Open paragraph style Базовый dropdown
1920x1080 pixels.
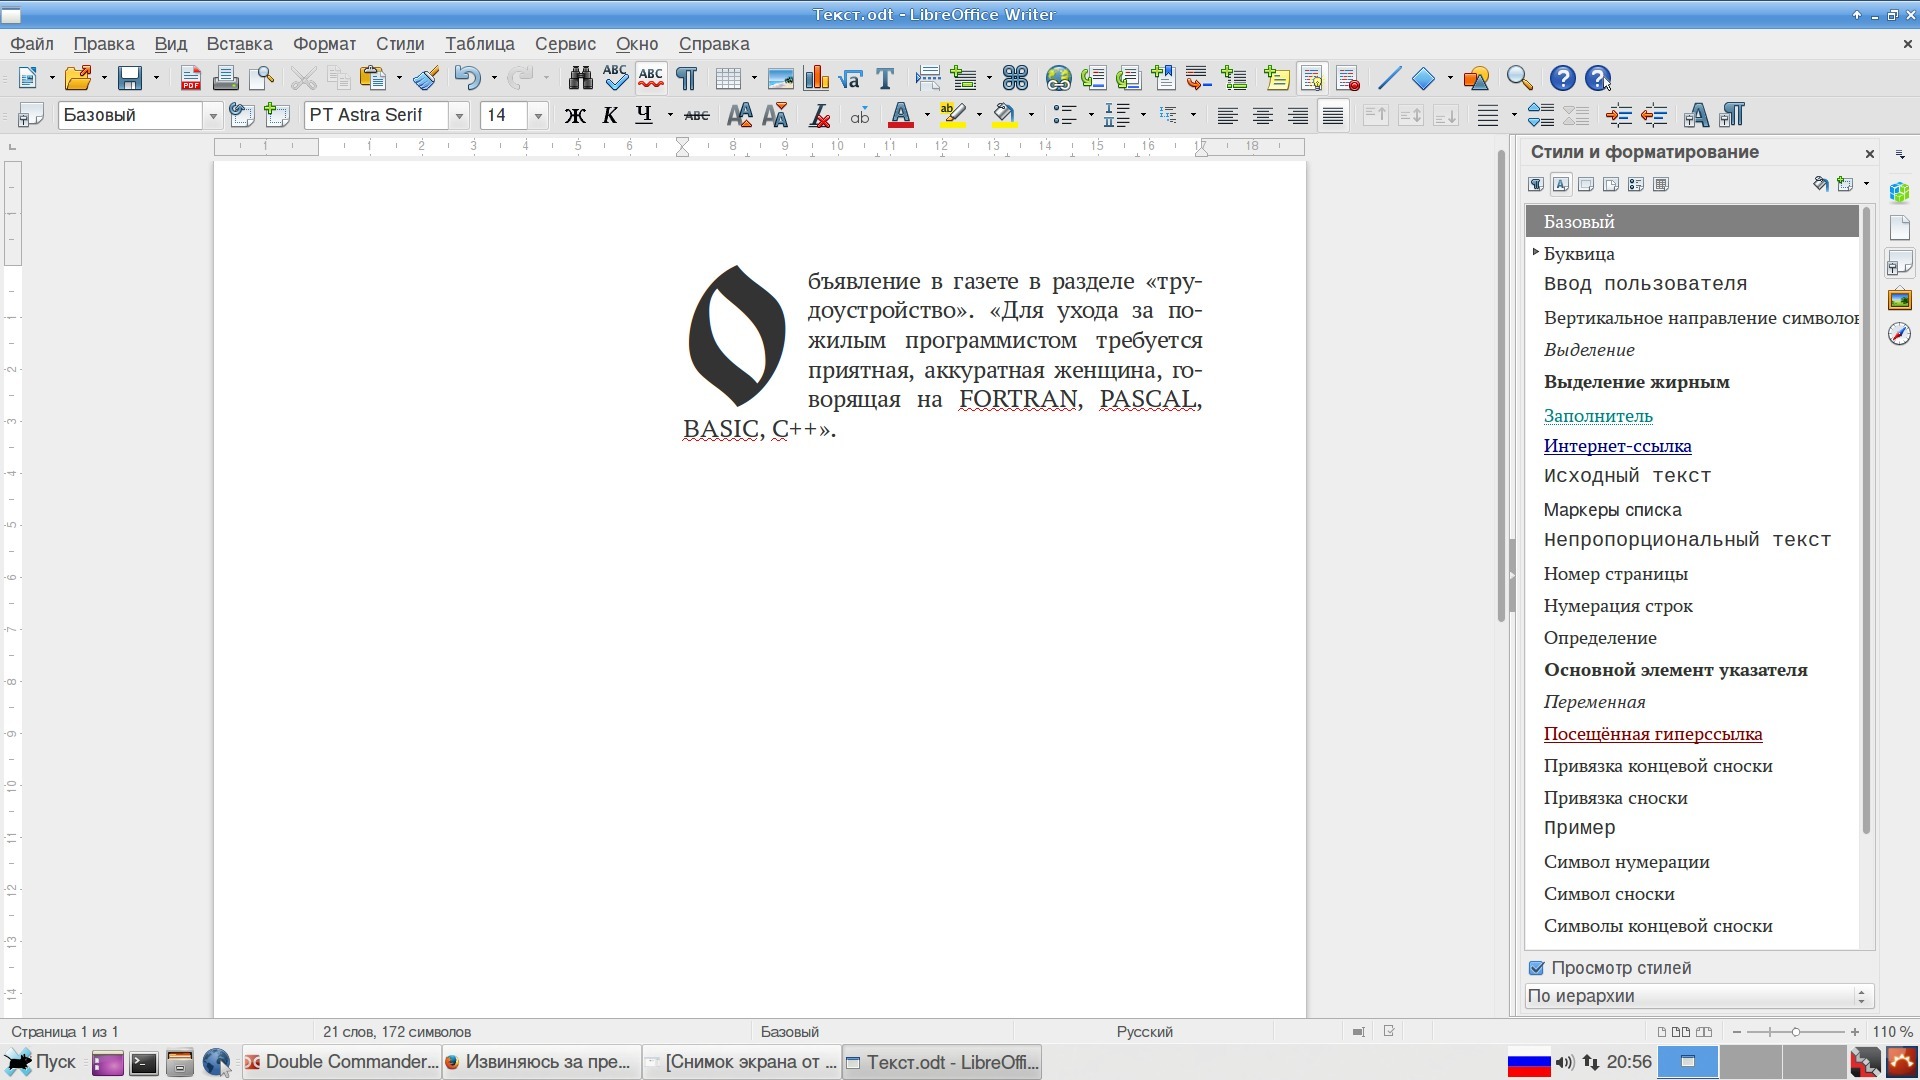pyautogui.click(x=212, y=116)
